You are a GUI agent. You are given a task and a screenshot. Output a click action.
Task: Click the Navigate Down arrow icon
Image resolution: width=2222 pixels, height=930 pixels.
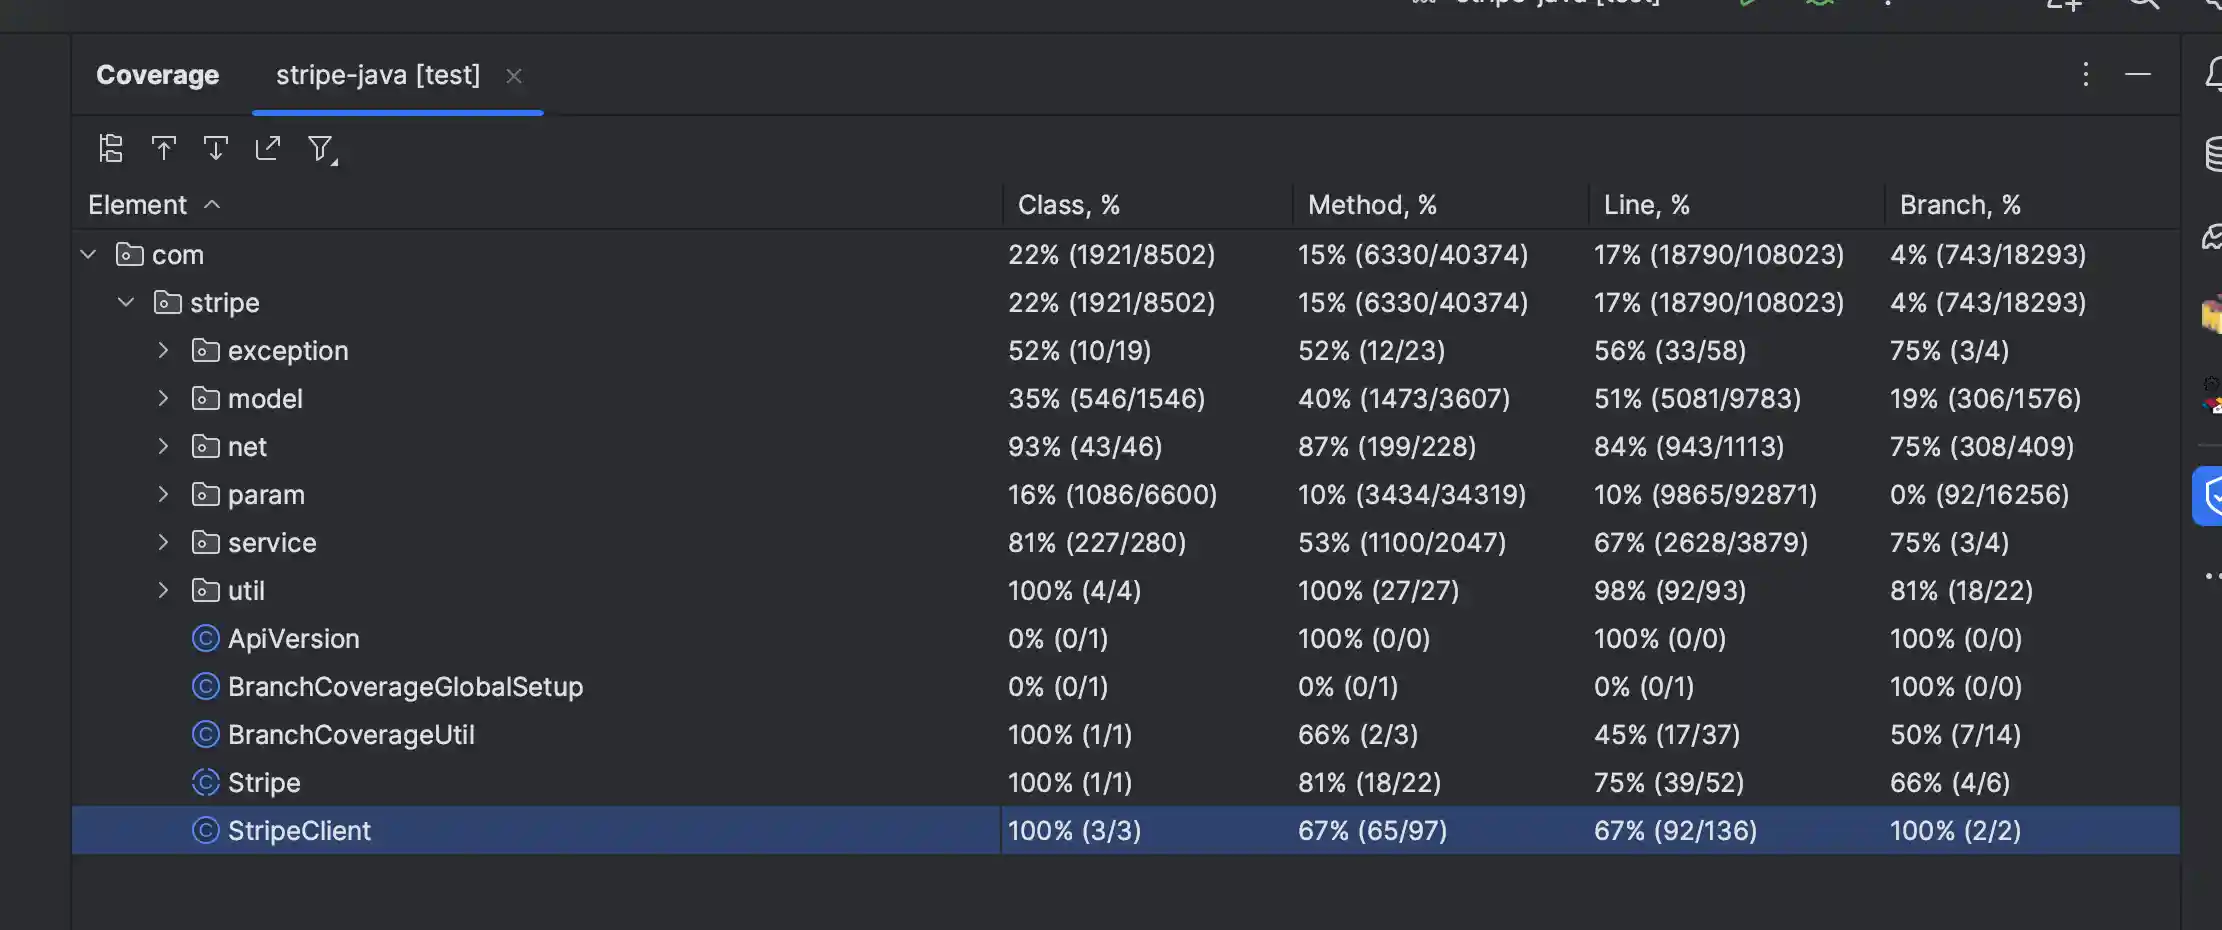click(216, 149)
